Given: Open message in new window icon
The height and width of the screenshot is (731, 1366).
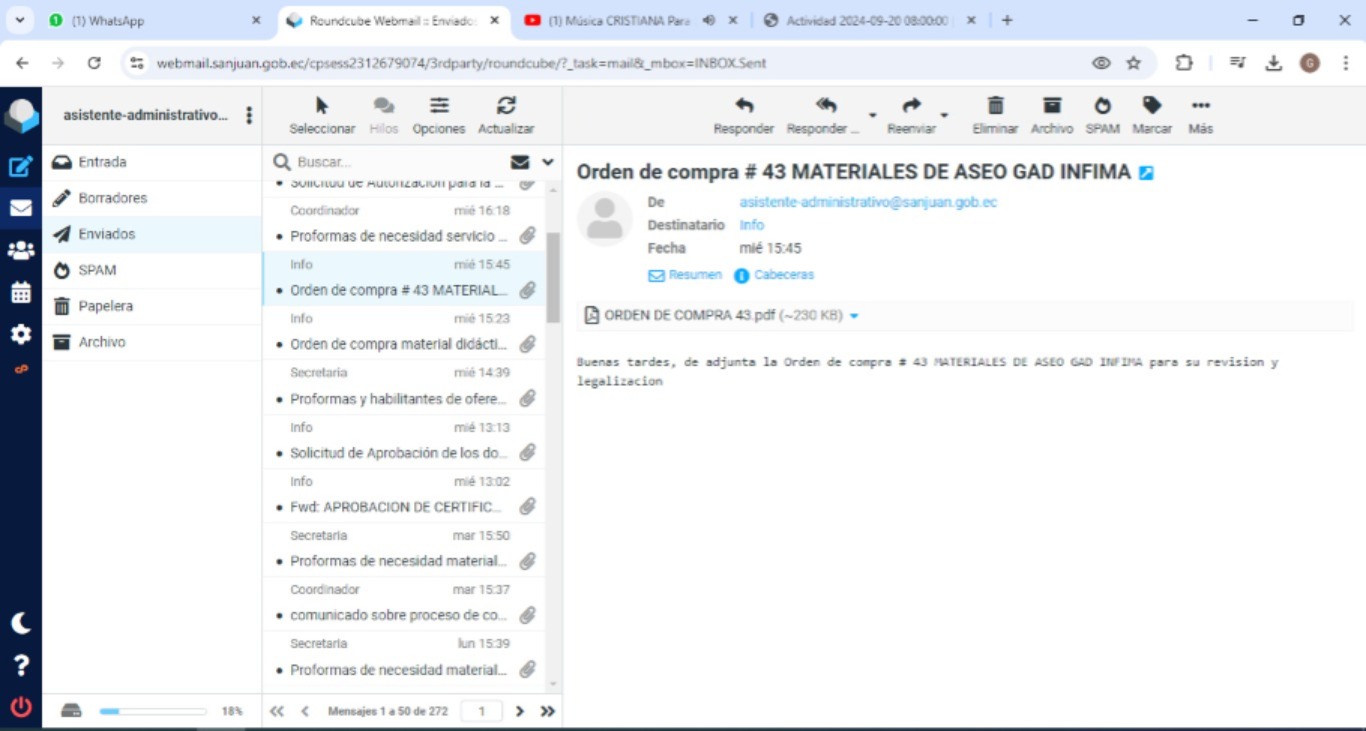Looking at the screenshot, I should click(x=1146, y=173).
